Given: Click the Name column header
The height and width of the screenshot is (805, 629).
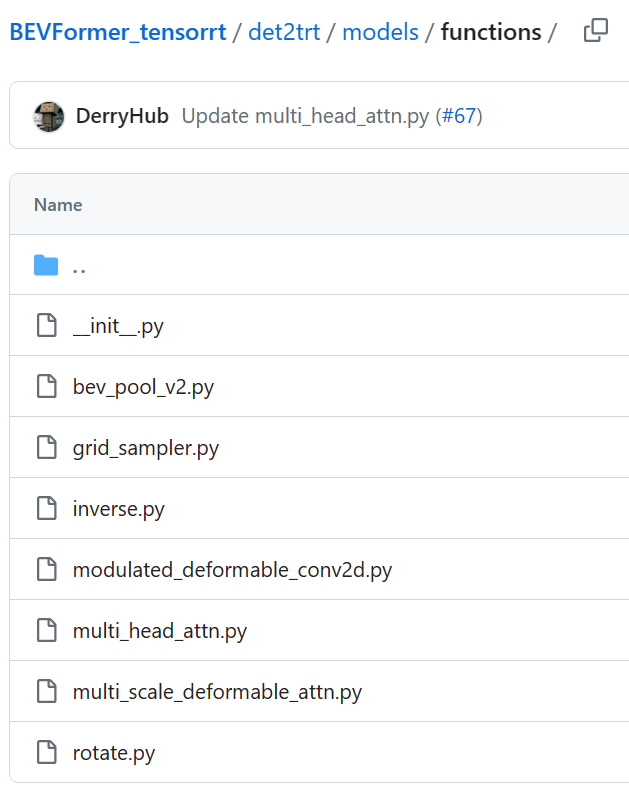Looking at the screenshot, I should click(x=58, y=205).
